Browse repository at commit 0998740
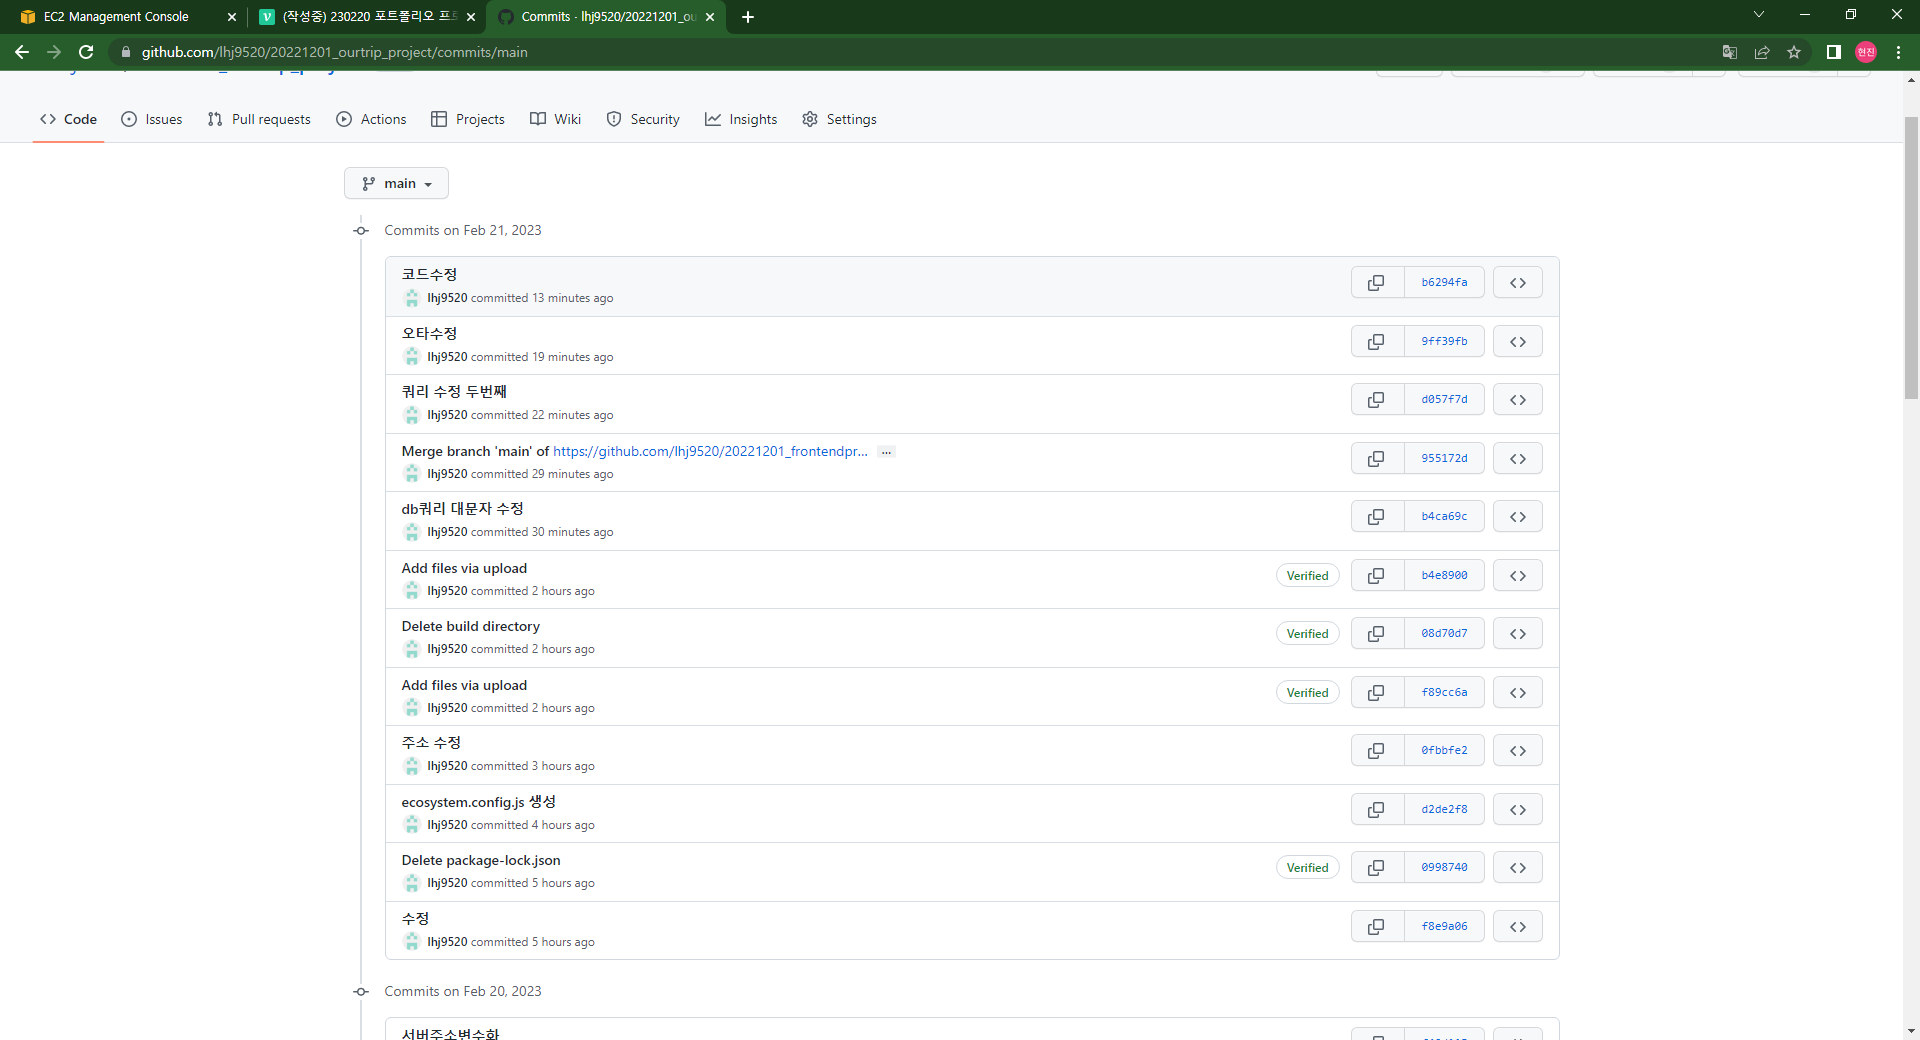 (x=1517, y=868)
